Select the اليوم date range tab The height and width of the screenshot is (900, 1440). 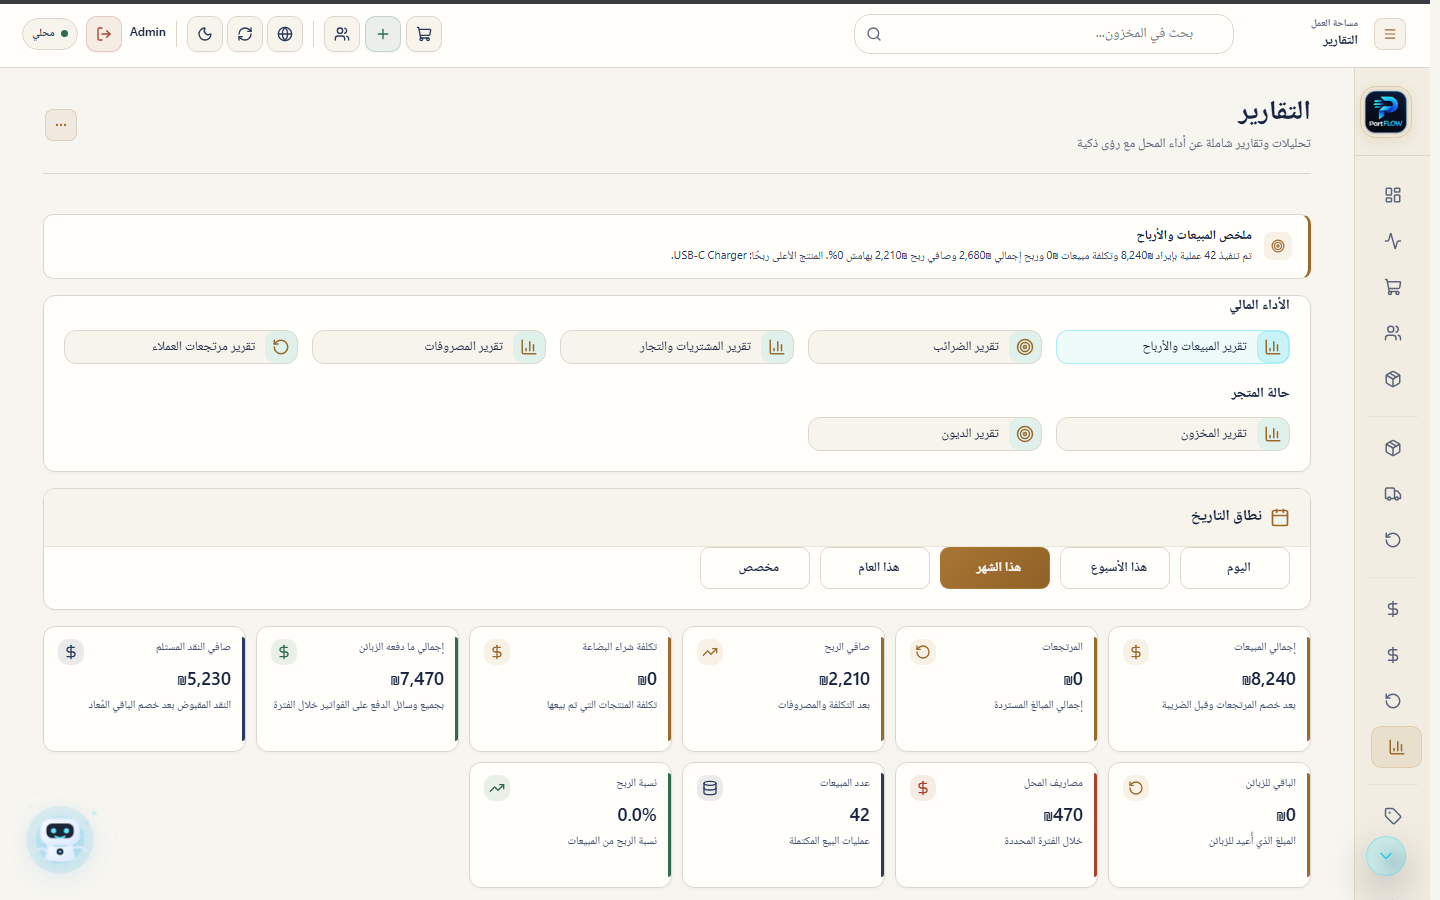pos(1235,568)
